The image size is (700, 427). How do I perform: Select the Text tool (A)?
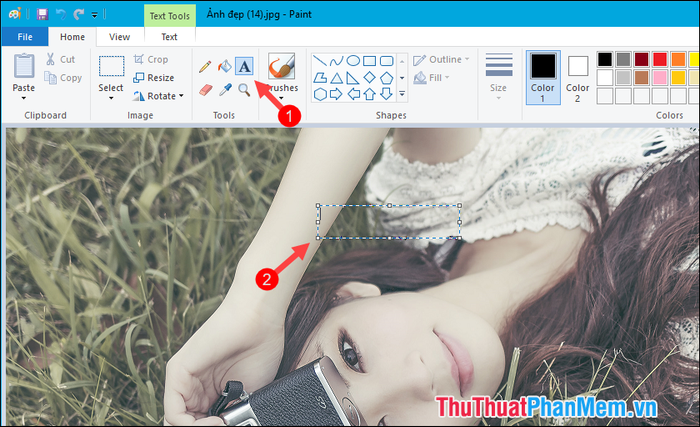pos(244,67)
